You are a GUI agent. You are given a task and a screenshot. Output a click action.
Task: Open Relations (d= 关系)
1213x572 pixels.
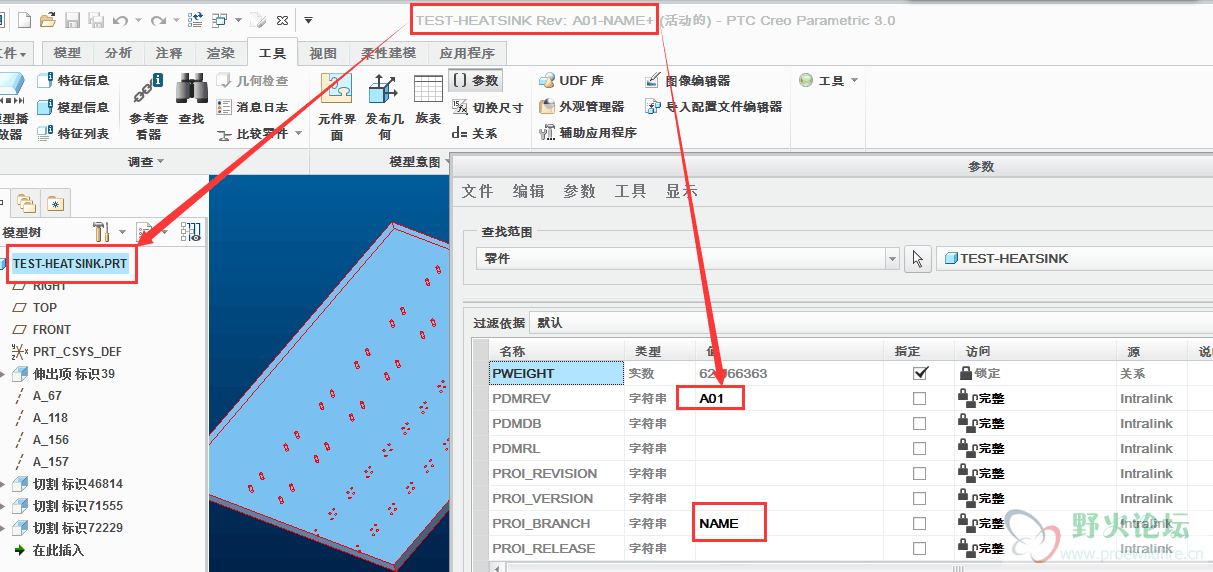475,133
